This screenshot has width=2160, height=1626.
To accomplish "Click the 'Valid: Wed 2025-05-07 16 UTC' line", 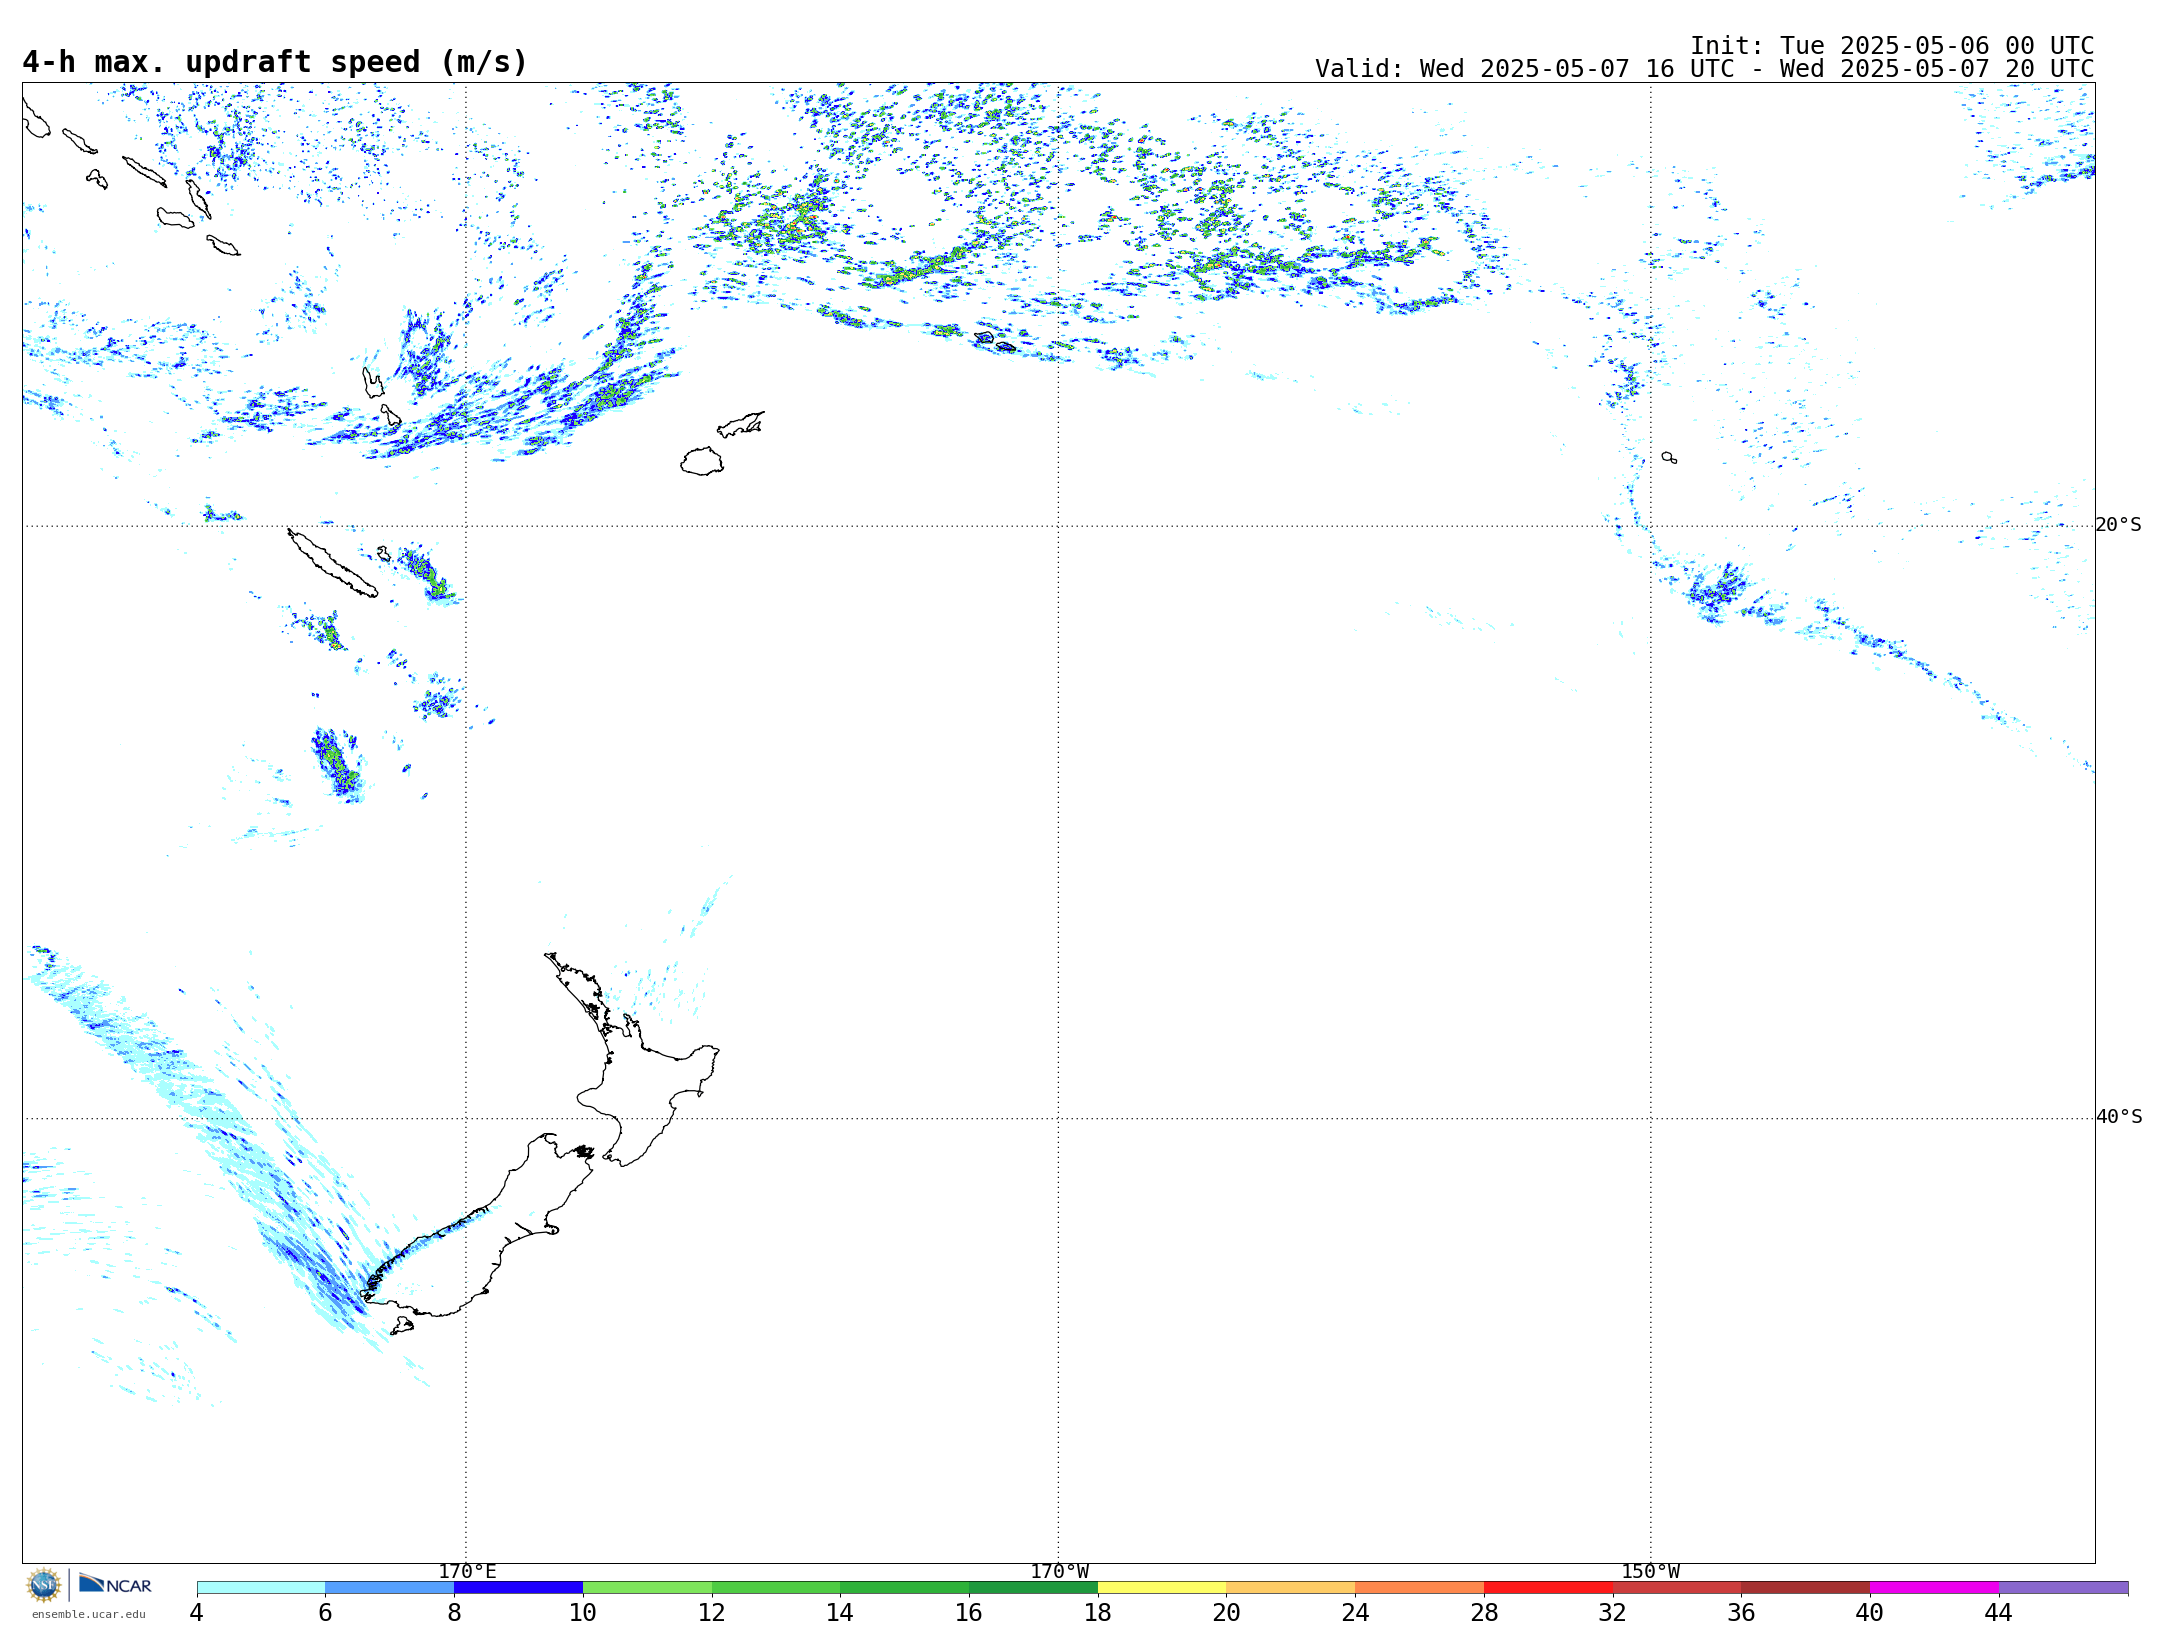I will pyautogui.click(x=1705, y=69).
